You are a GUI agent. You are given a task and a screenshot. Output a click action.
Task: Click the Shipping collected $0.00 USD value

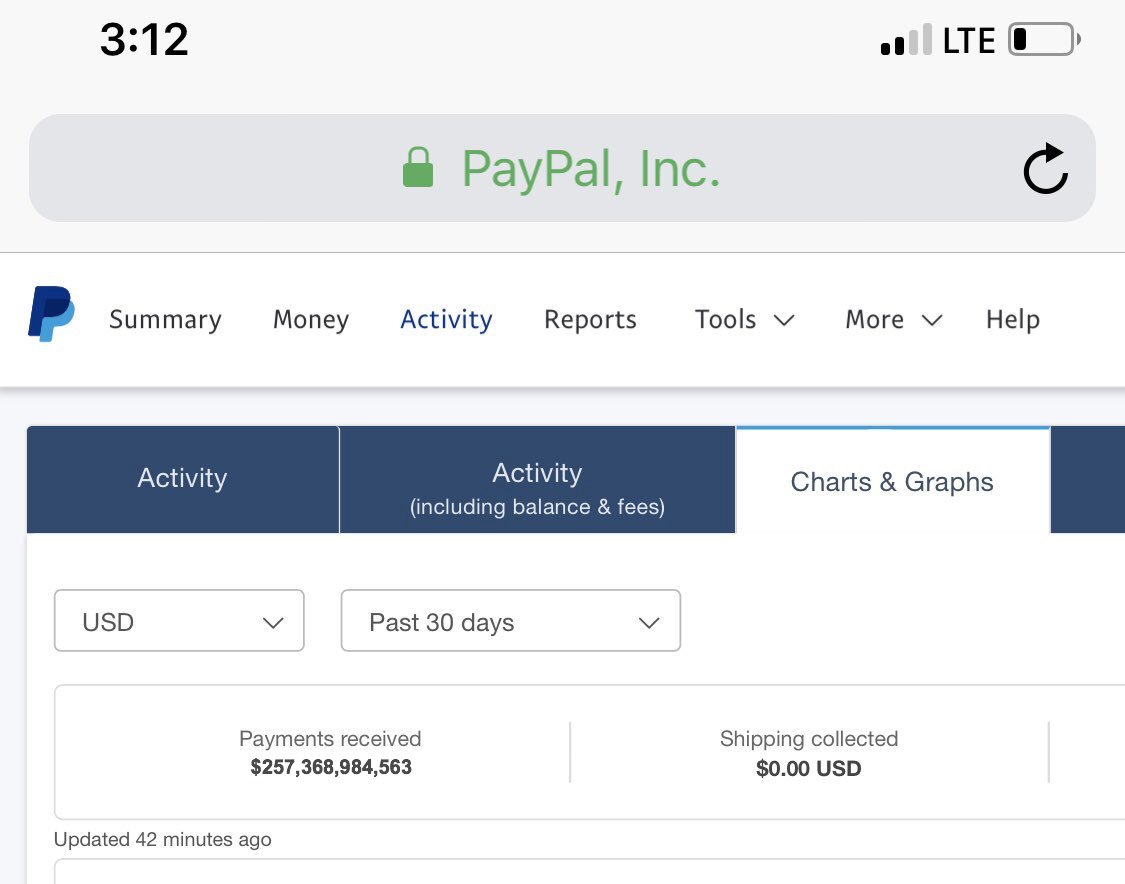click(x=809, y=768)
